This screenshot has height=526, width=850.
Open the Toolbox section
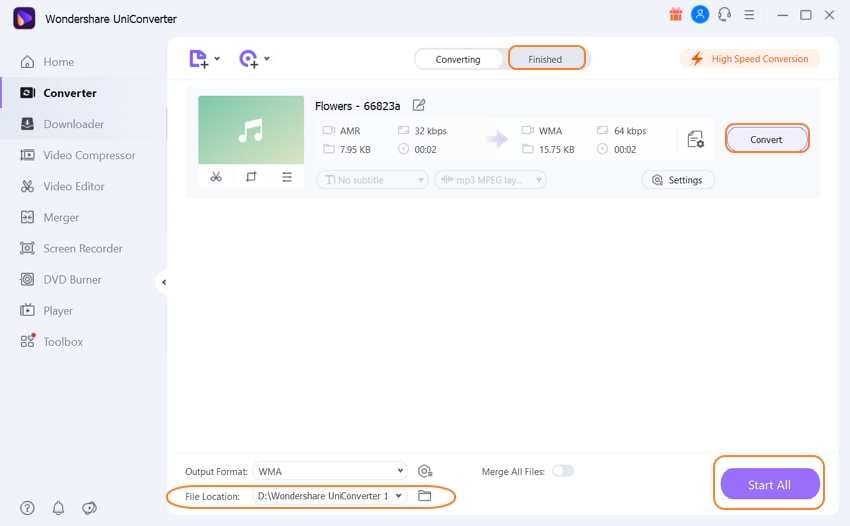click(51, 342)
